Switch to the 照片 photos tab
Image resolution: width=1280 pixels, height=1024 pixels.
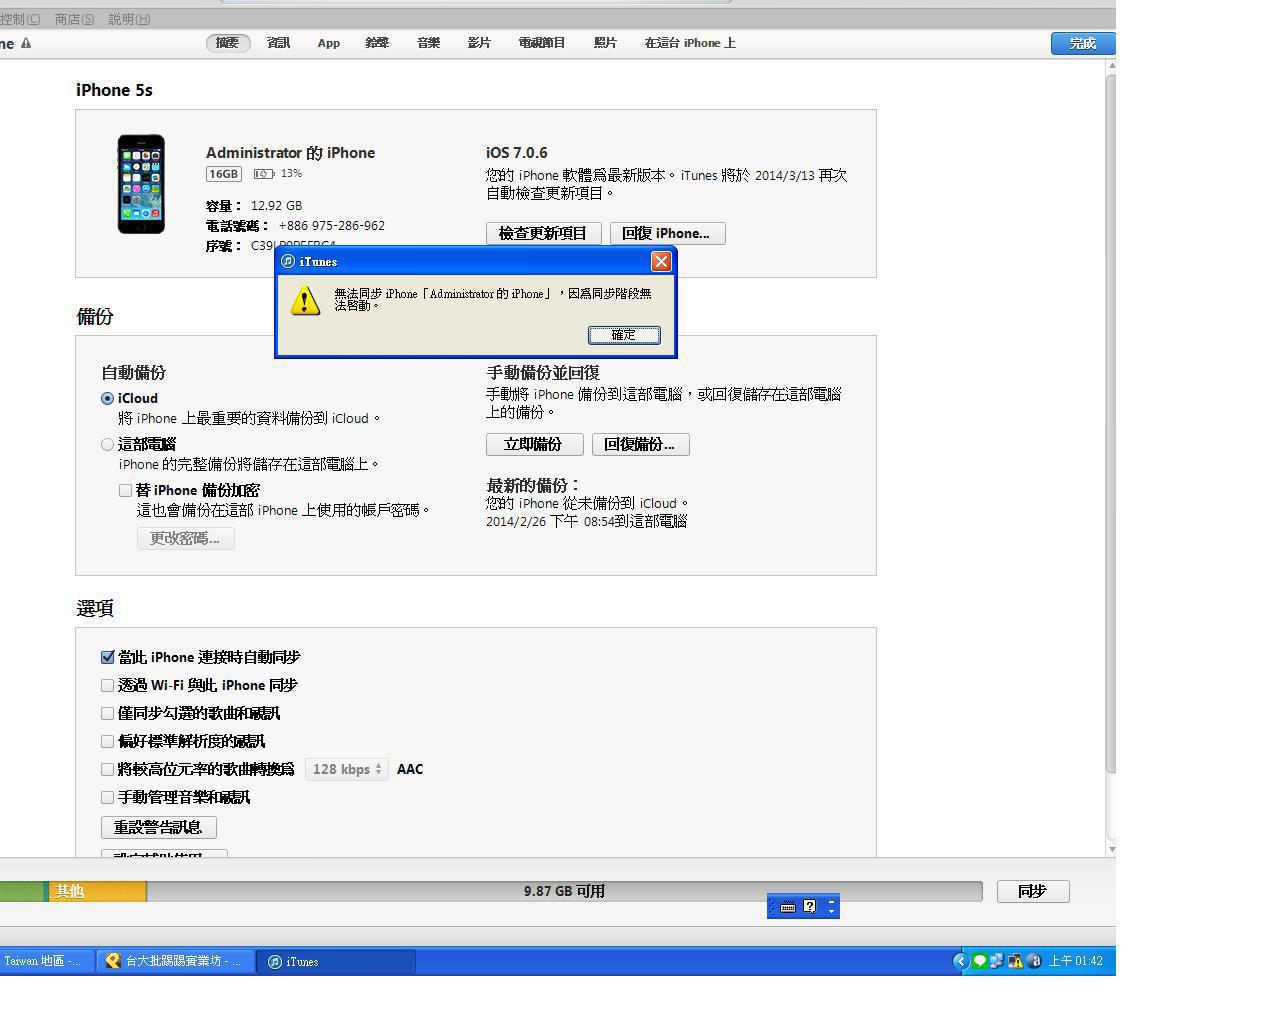click(605, 43)
